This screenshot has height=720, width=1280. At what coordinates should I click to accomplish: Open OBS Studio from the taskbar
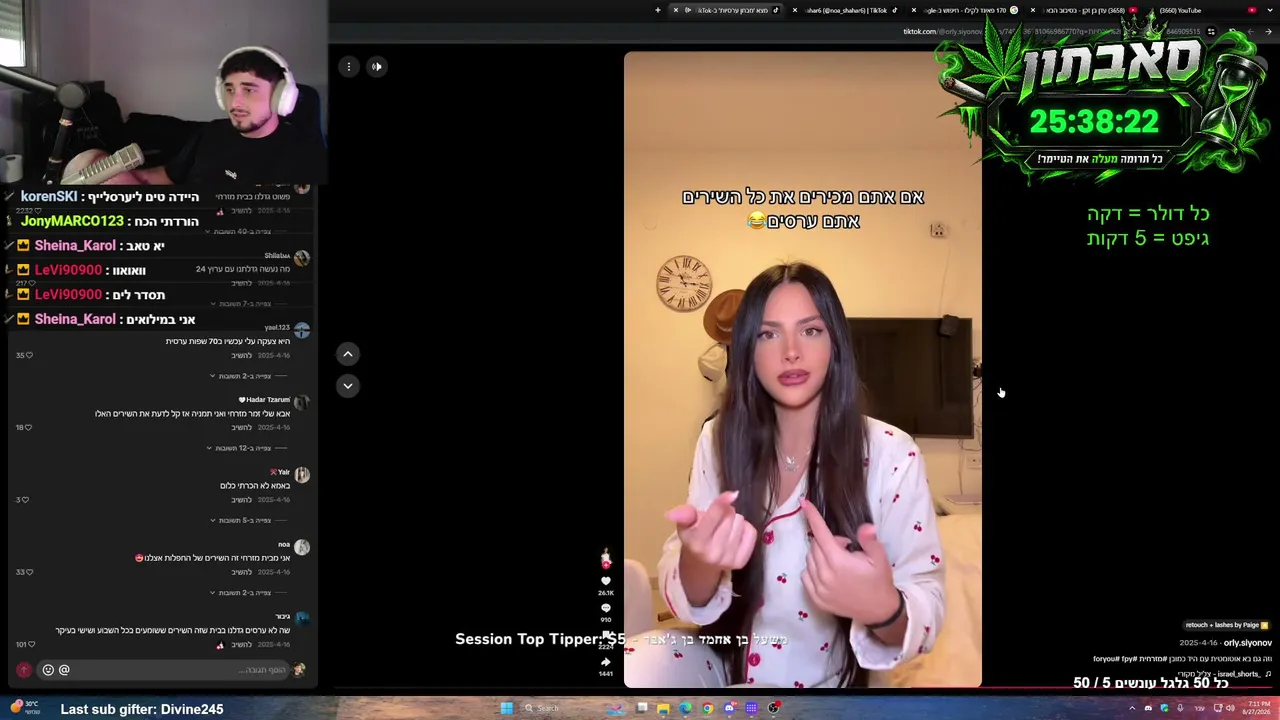click(x=773, y=708)
